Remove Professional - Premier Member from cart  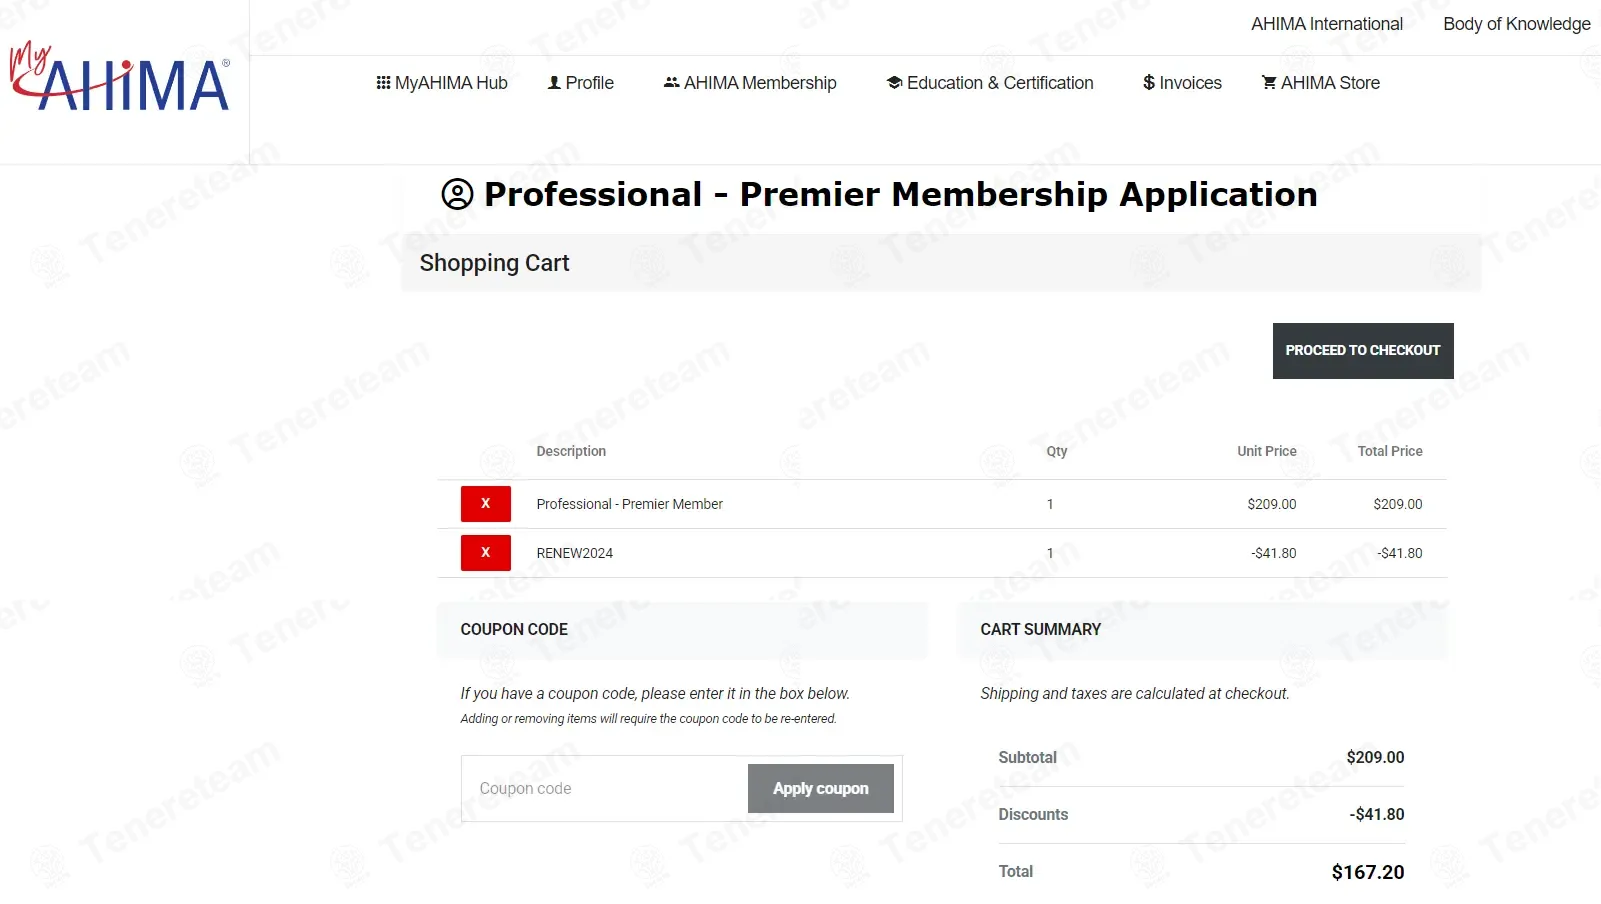485,504
